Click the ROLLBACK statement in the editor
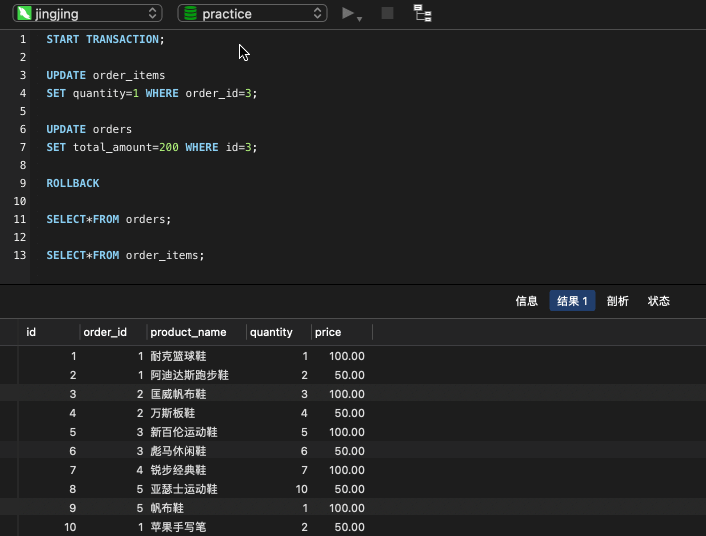The width and height of the screenshot is (706, 536). click(x=73, y=183)
